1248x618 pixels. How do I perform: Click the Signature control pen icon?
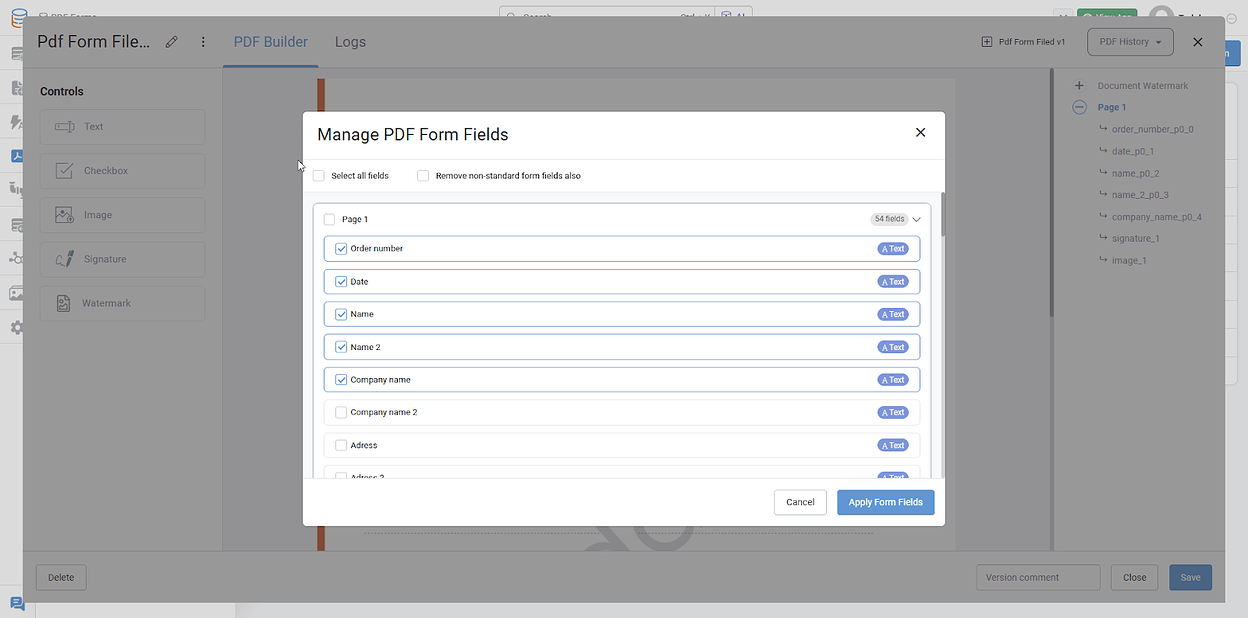pos(65,259)
